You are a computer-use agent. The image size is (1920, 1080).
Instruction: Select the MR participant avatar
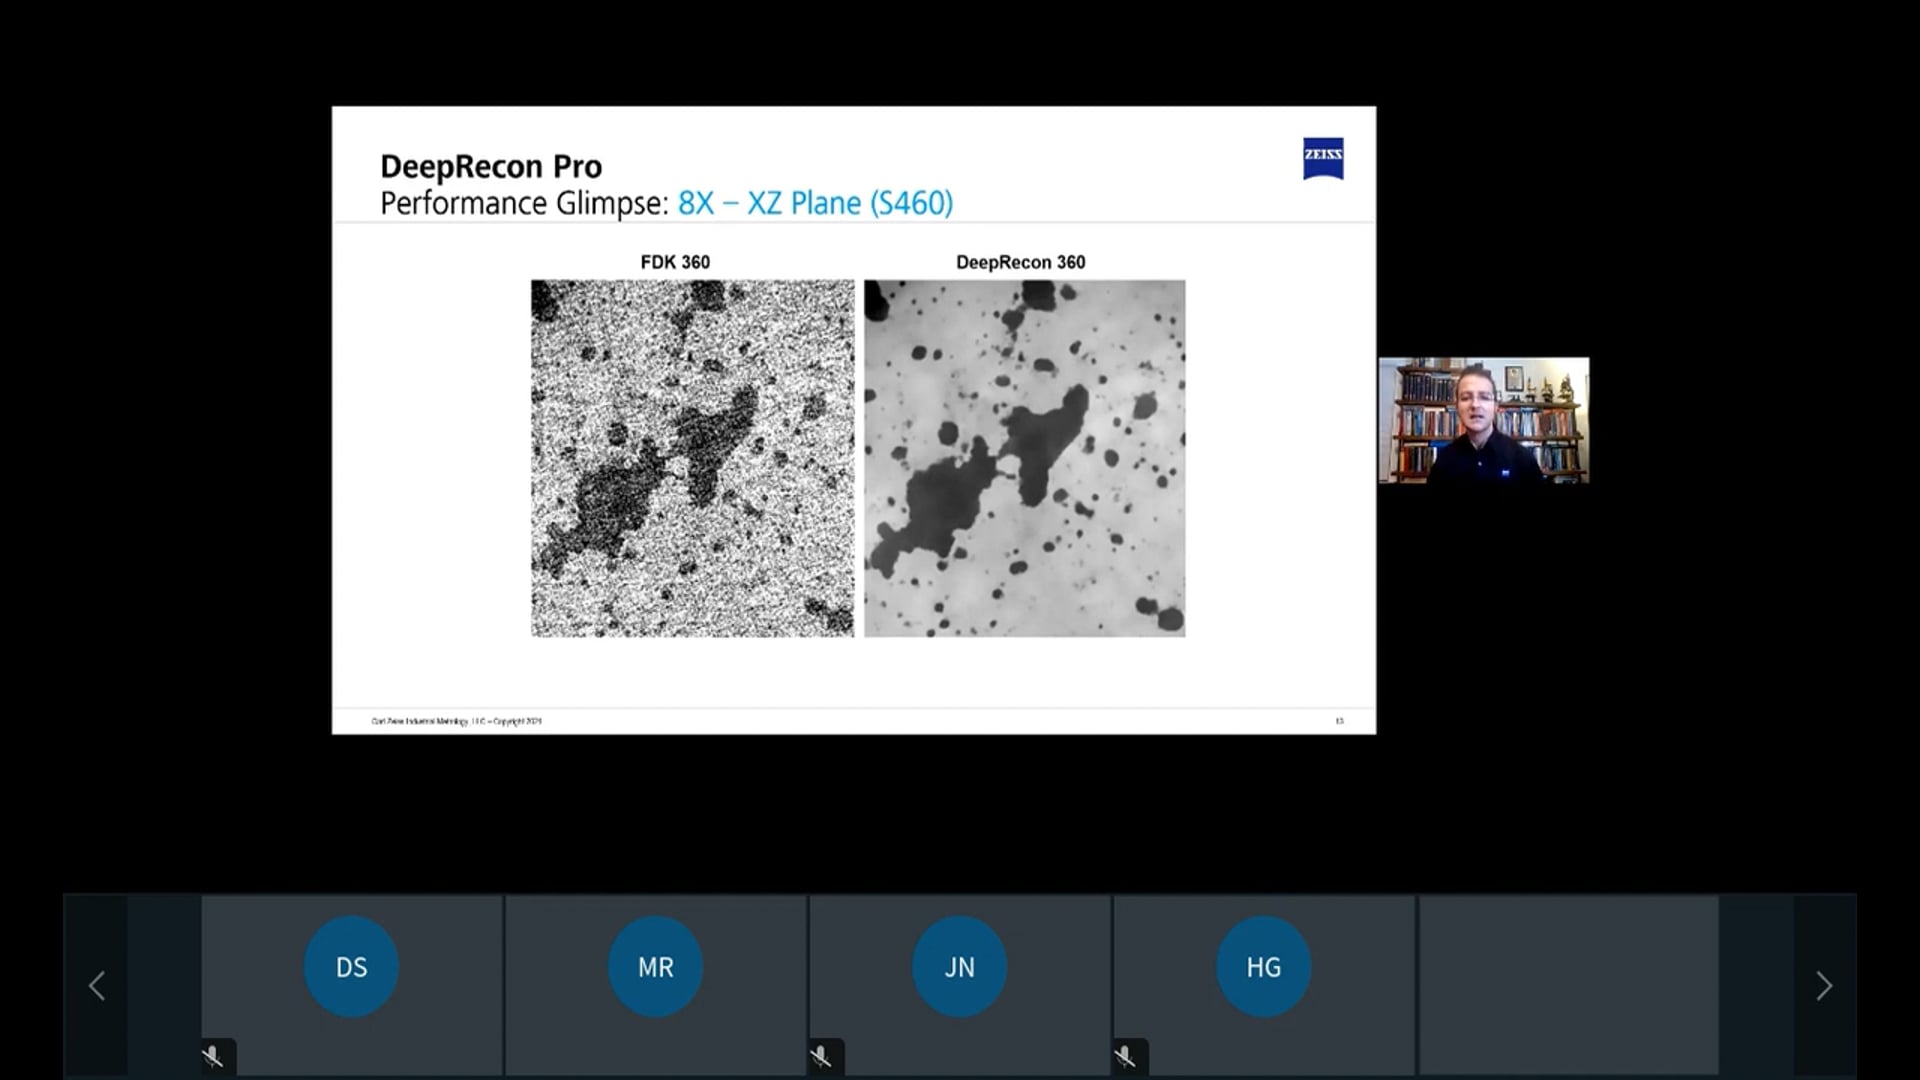[655, 967]
